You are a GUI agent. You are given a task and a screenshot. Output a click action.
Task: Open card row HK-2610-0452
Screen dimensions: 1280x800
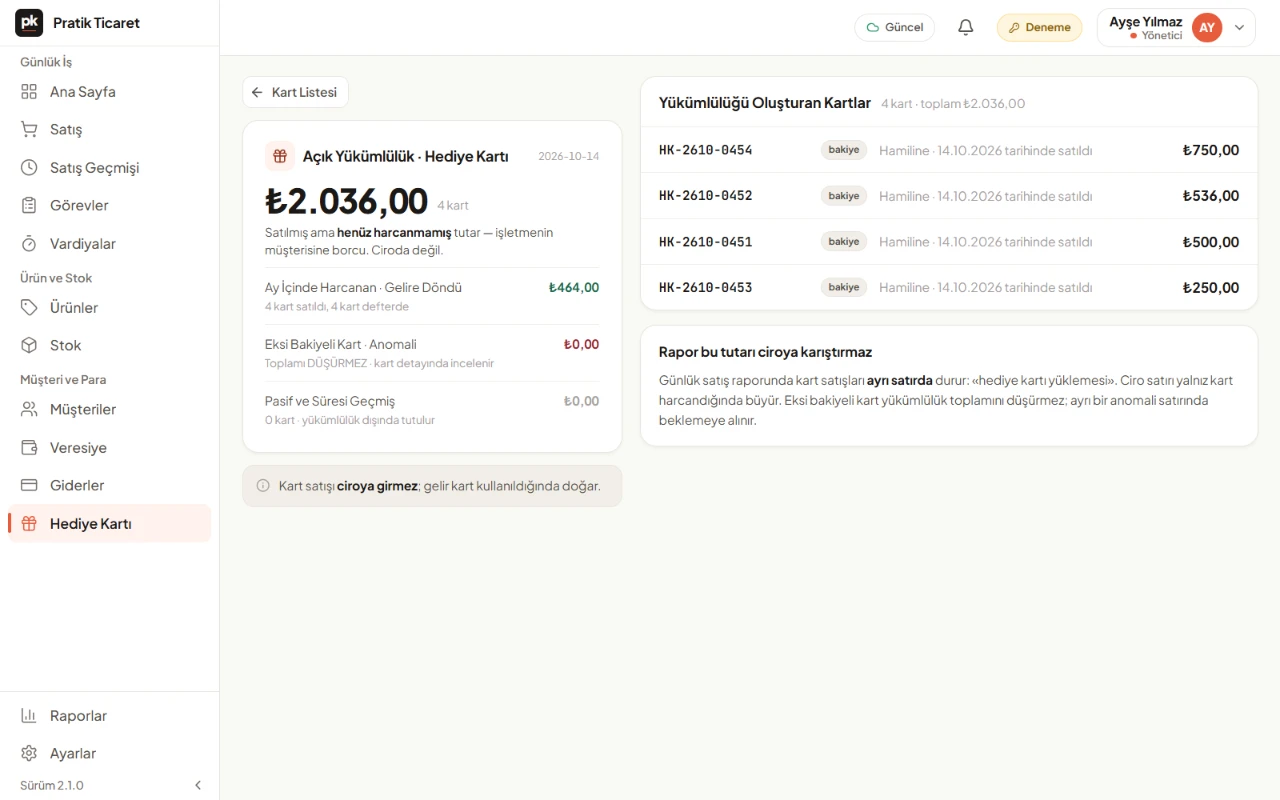(x=949, y=196)
